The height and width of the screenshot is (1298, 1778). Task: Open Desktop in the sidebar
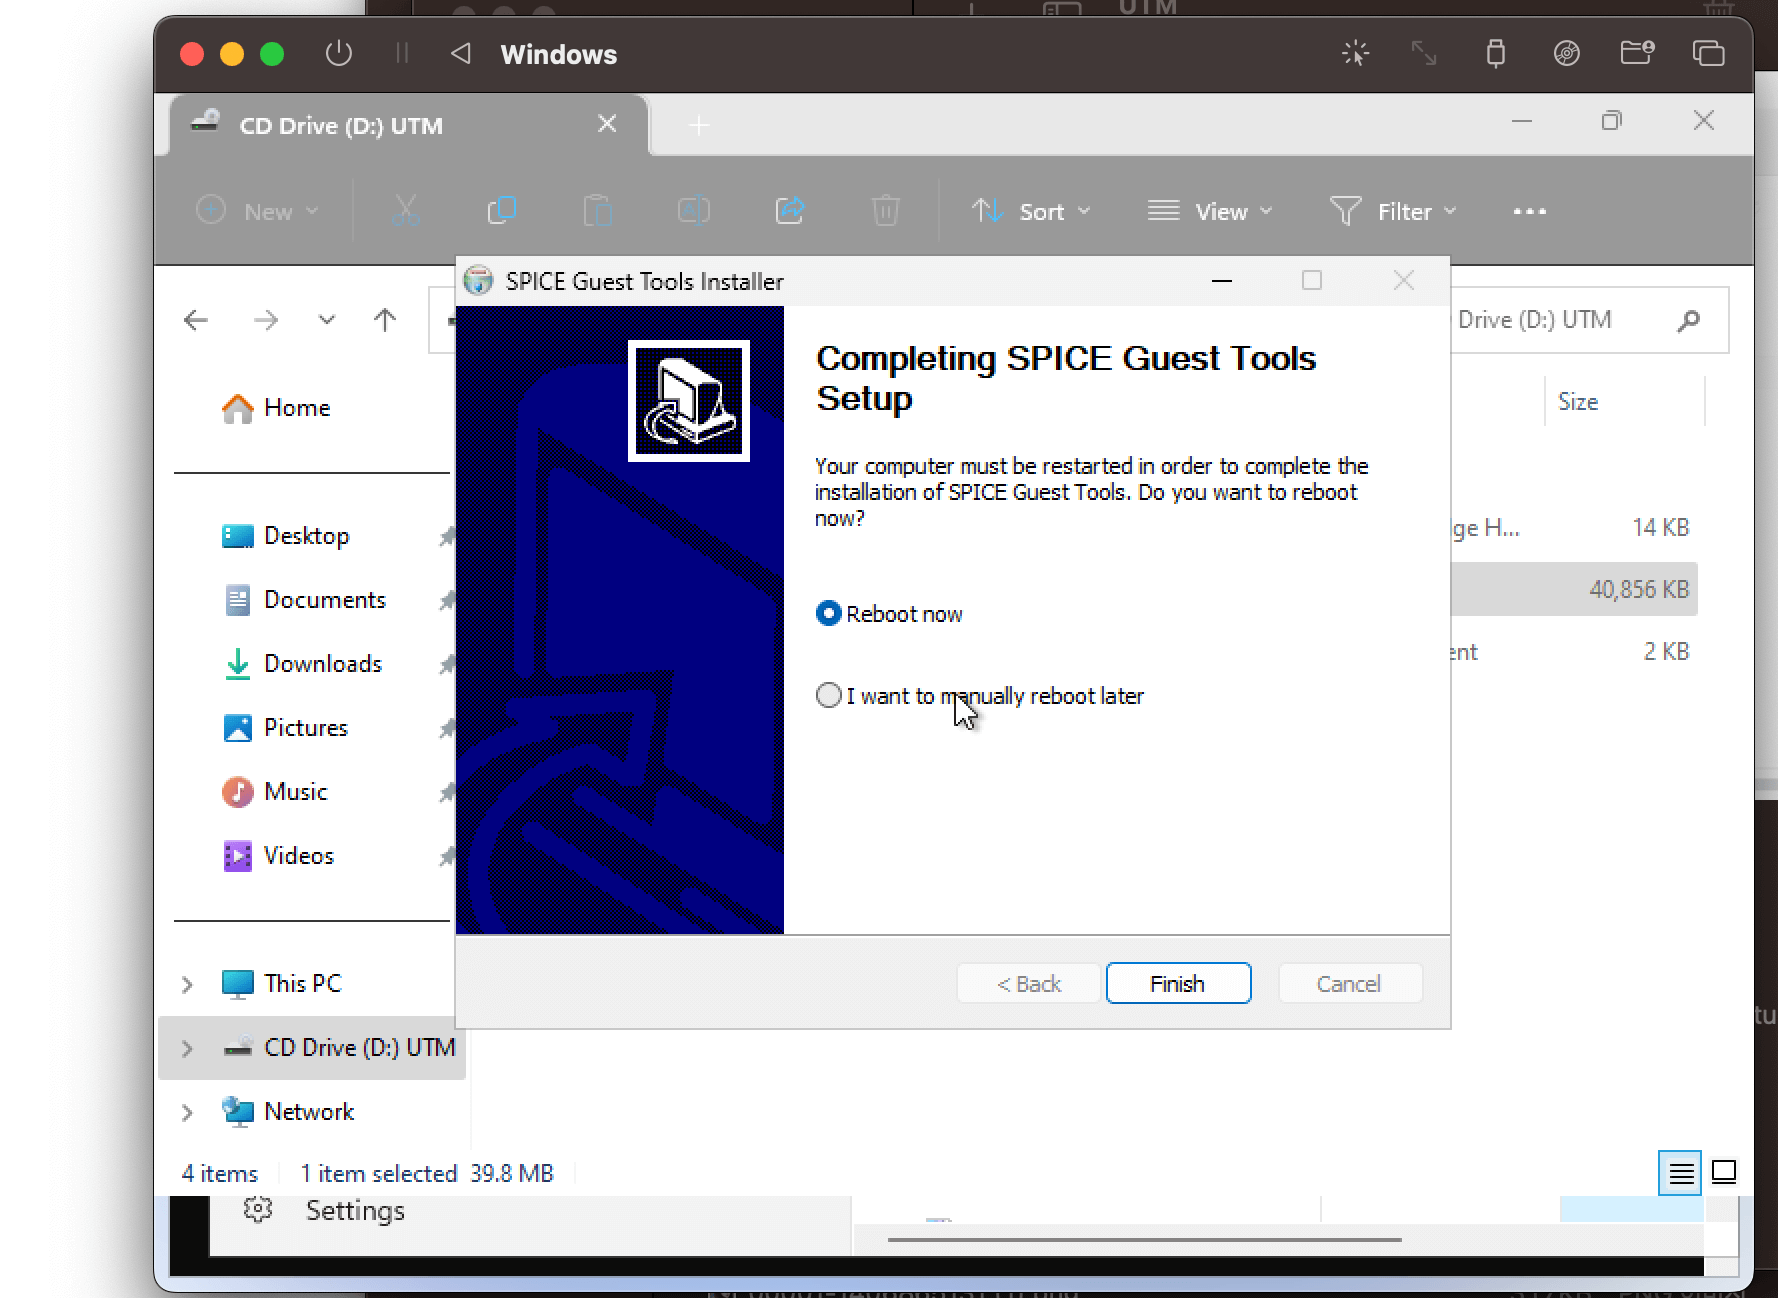(x=285, y=536)
